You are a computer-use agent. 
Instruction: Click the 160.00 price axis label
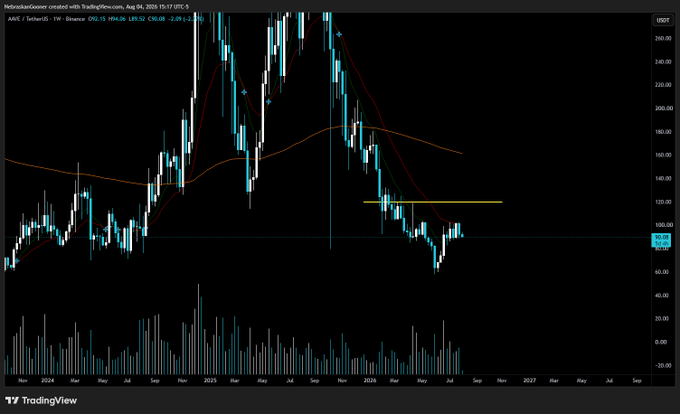664,155
